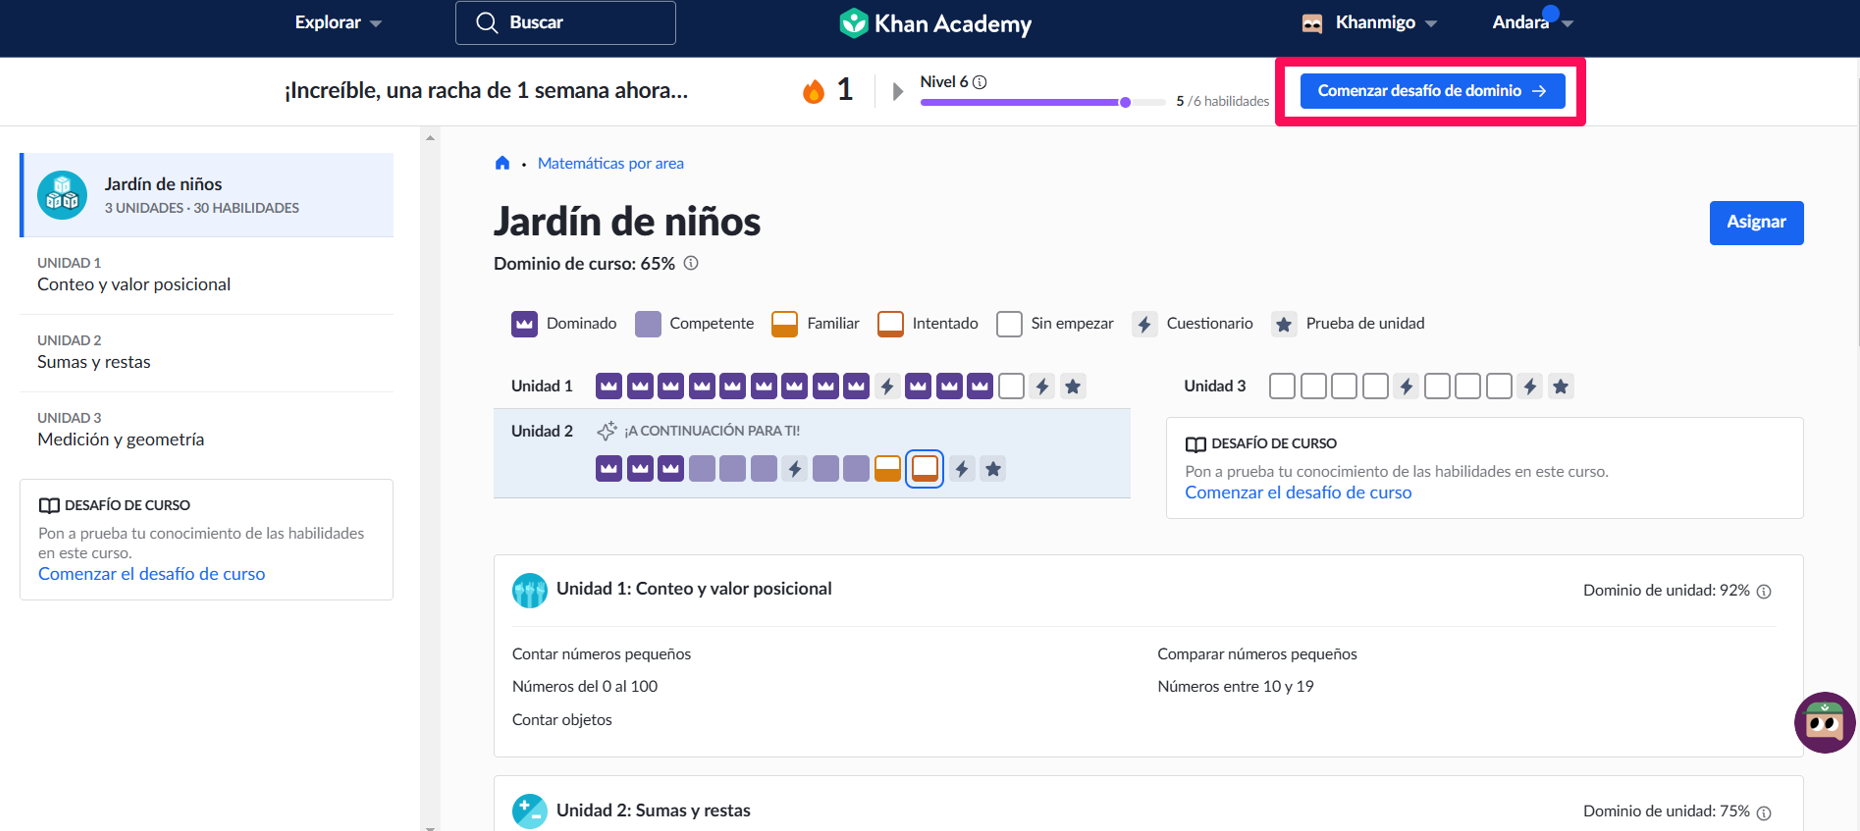1860x831 pixels.
Task: Click the Dominado legend label
Action: click(581, 324)
